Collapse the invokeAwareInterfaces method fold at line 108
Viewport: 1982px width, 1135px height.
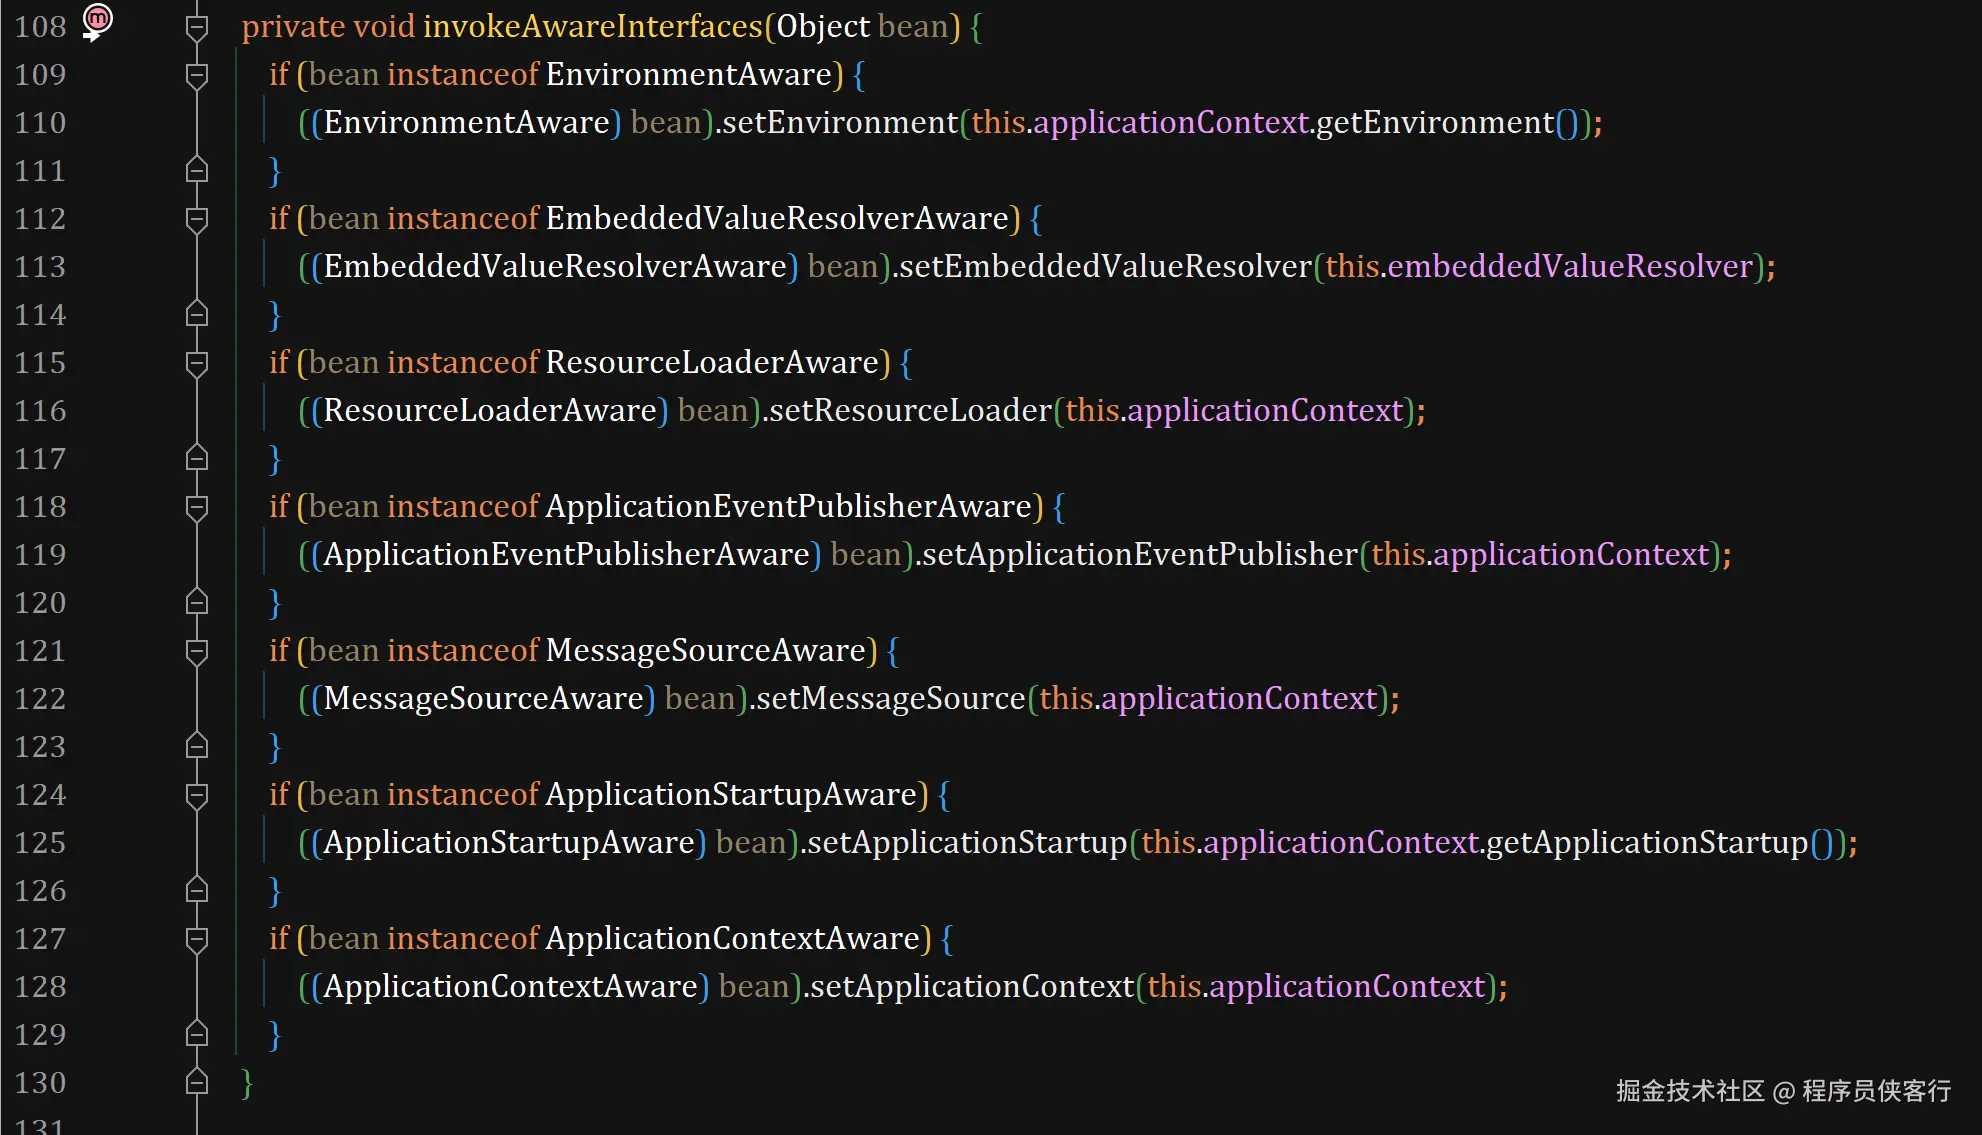(197, 27)
